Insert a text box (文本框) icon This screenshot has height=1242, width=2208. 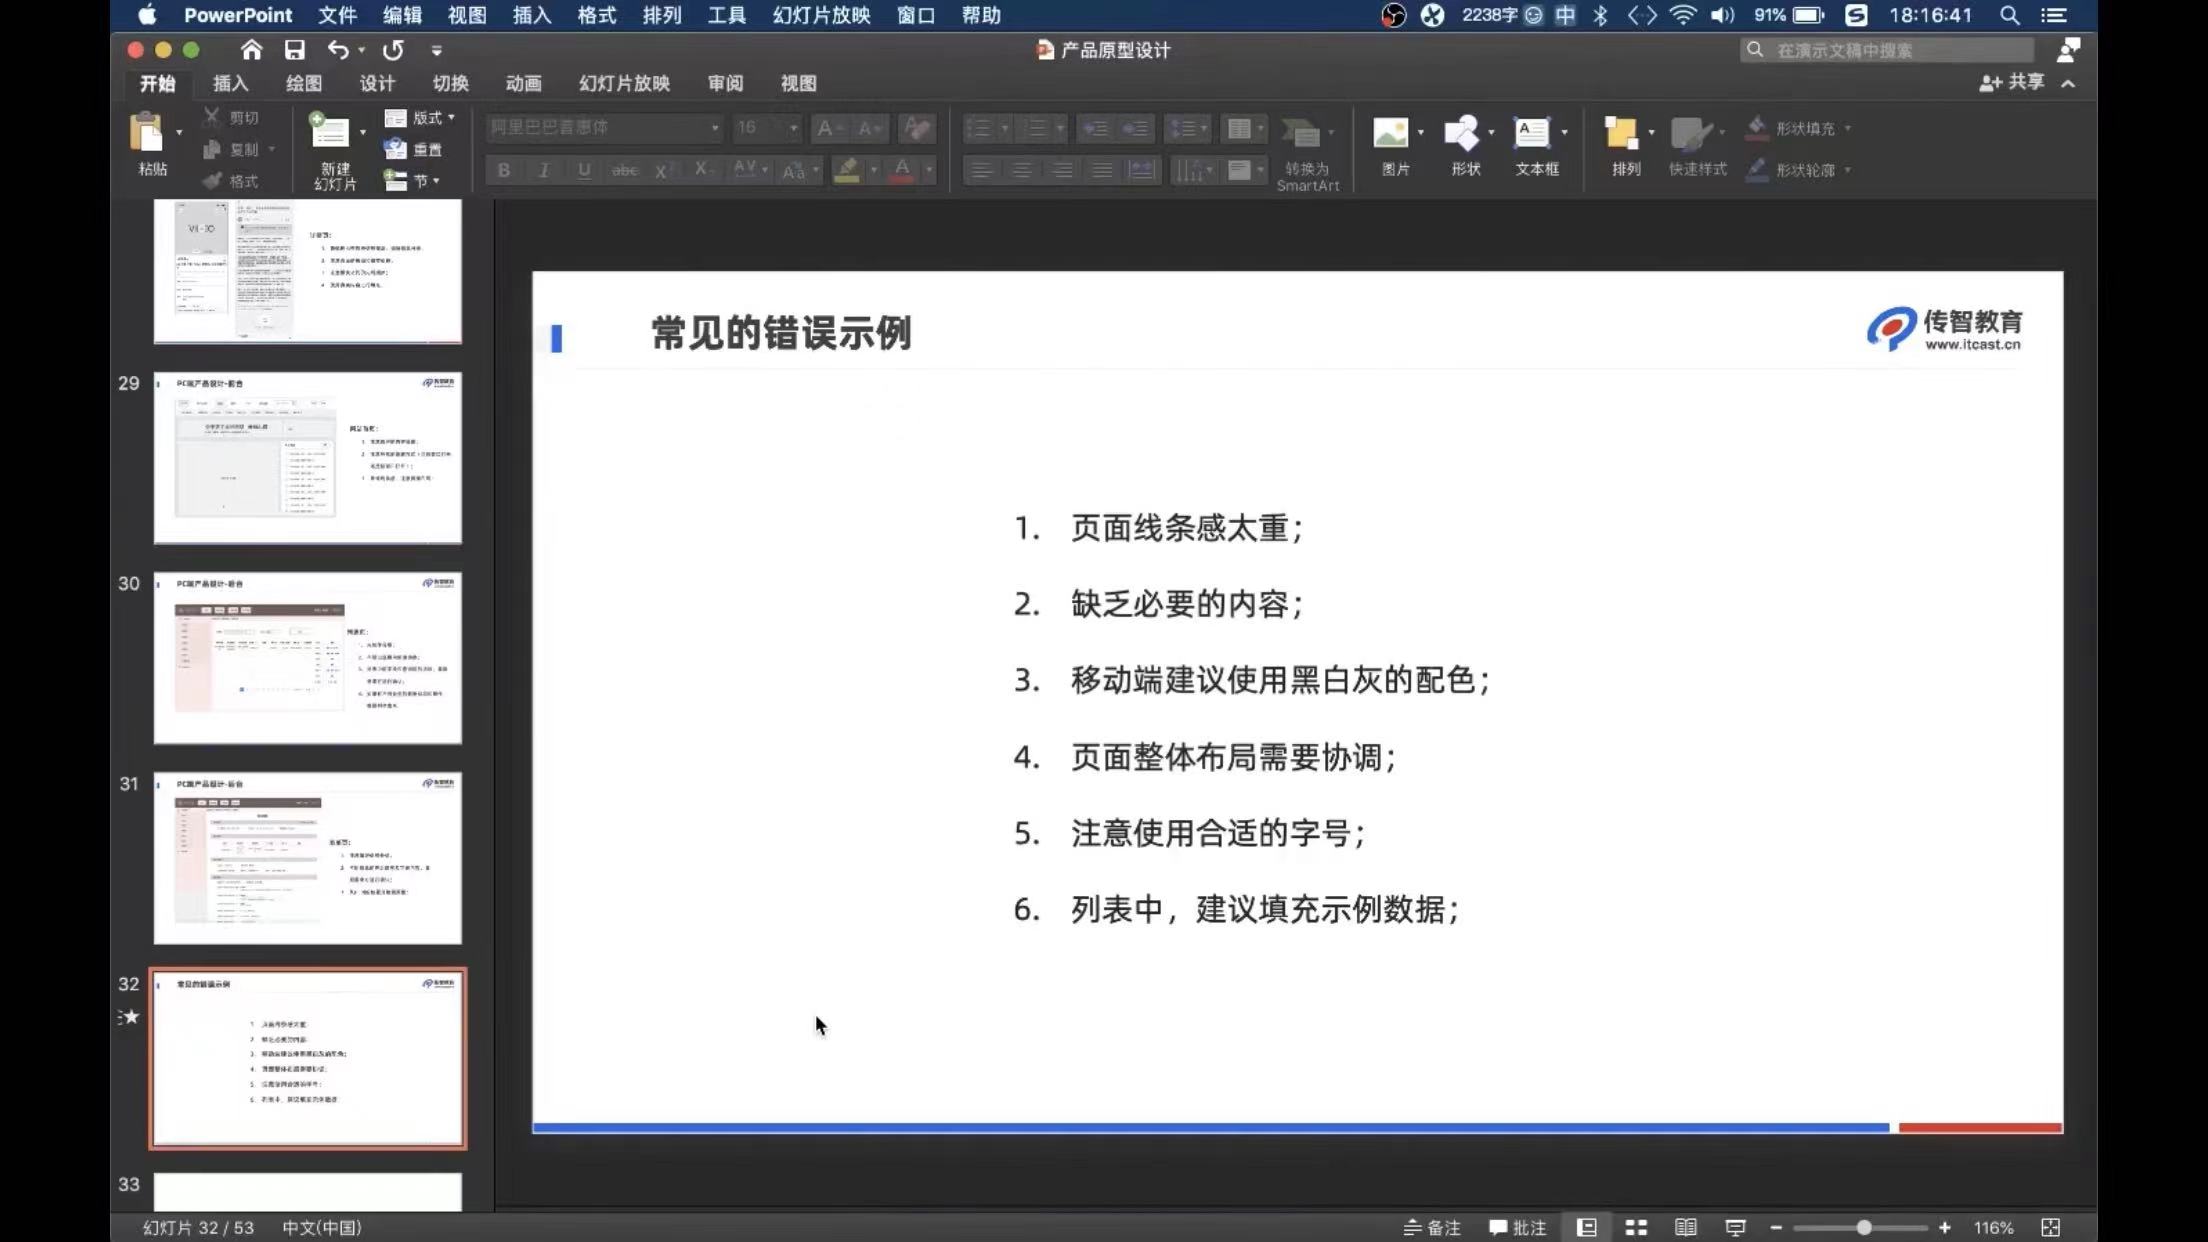pos(1532,133)
